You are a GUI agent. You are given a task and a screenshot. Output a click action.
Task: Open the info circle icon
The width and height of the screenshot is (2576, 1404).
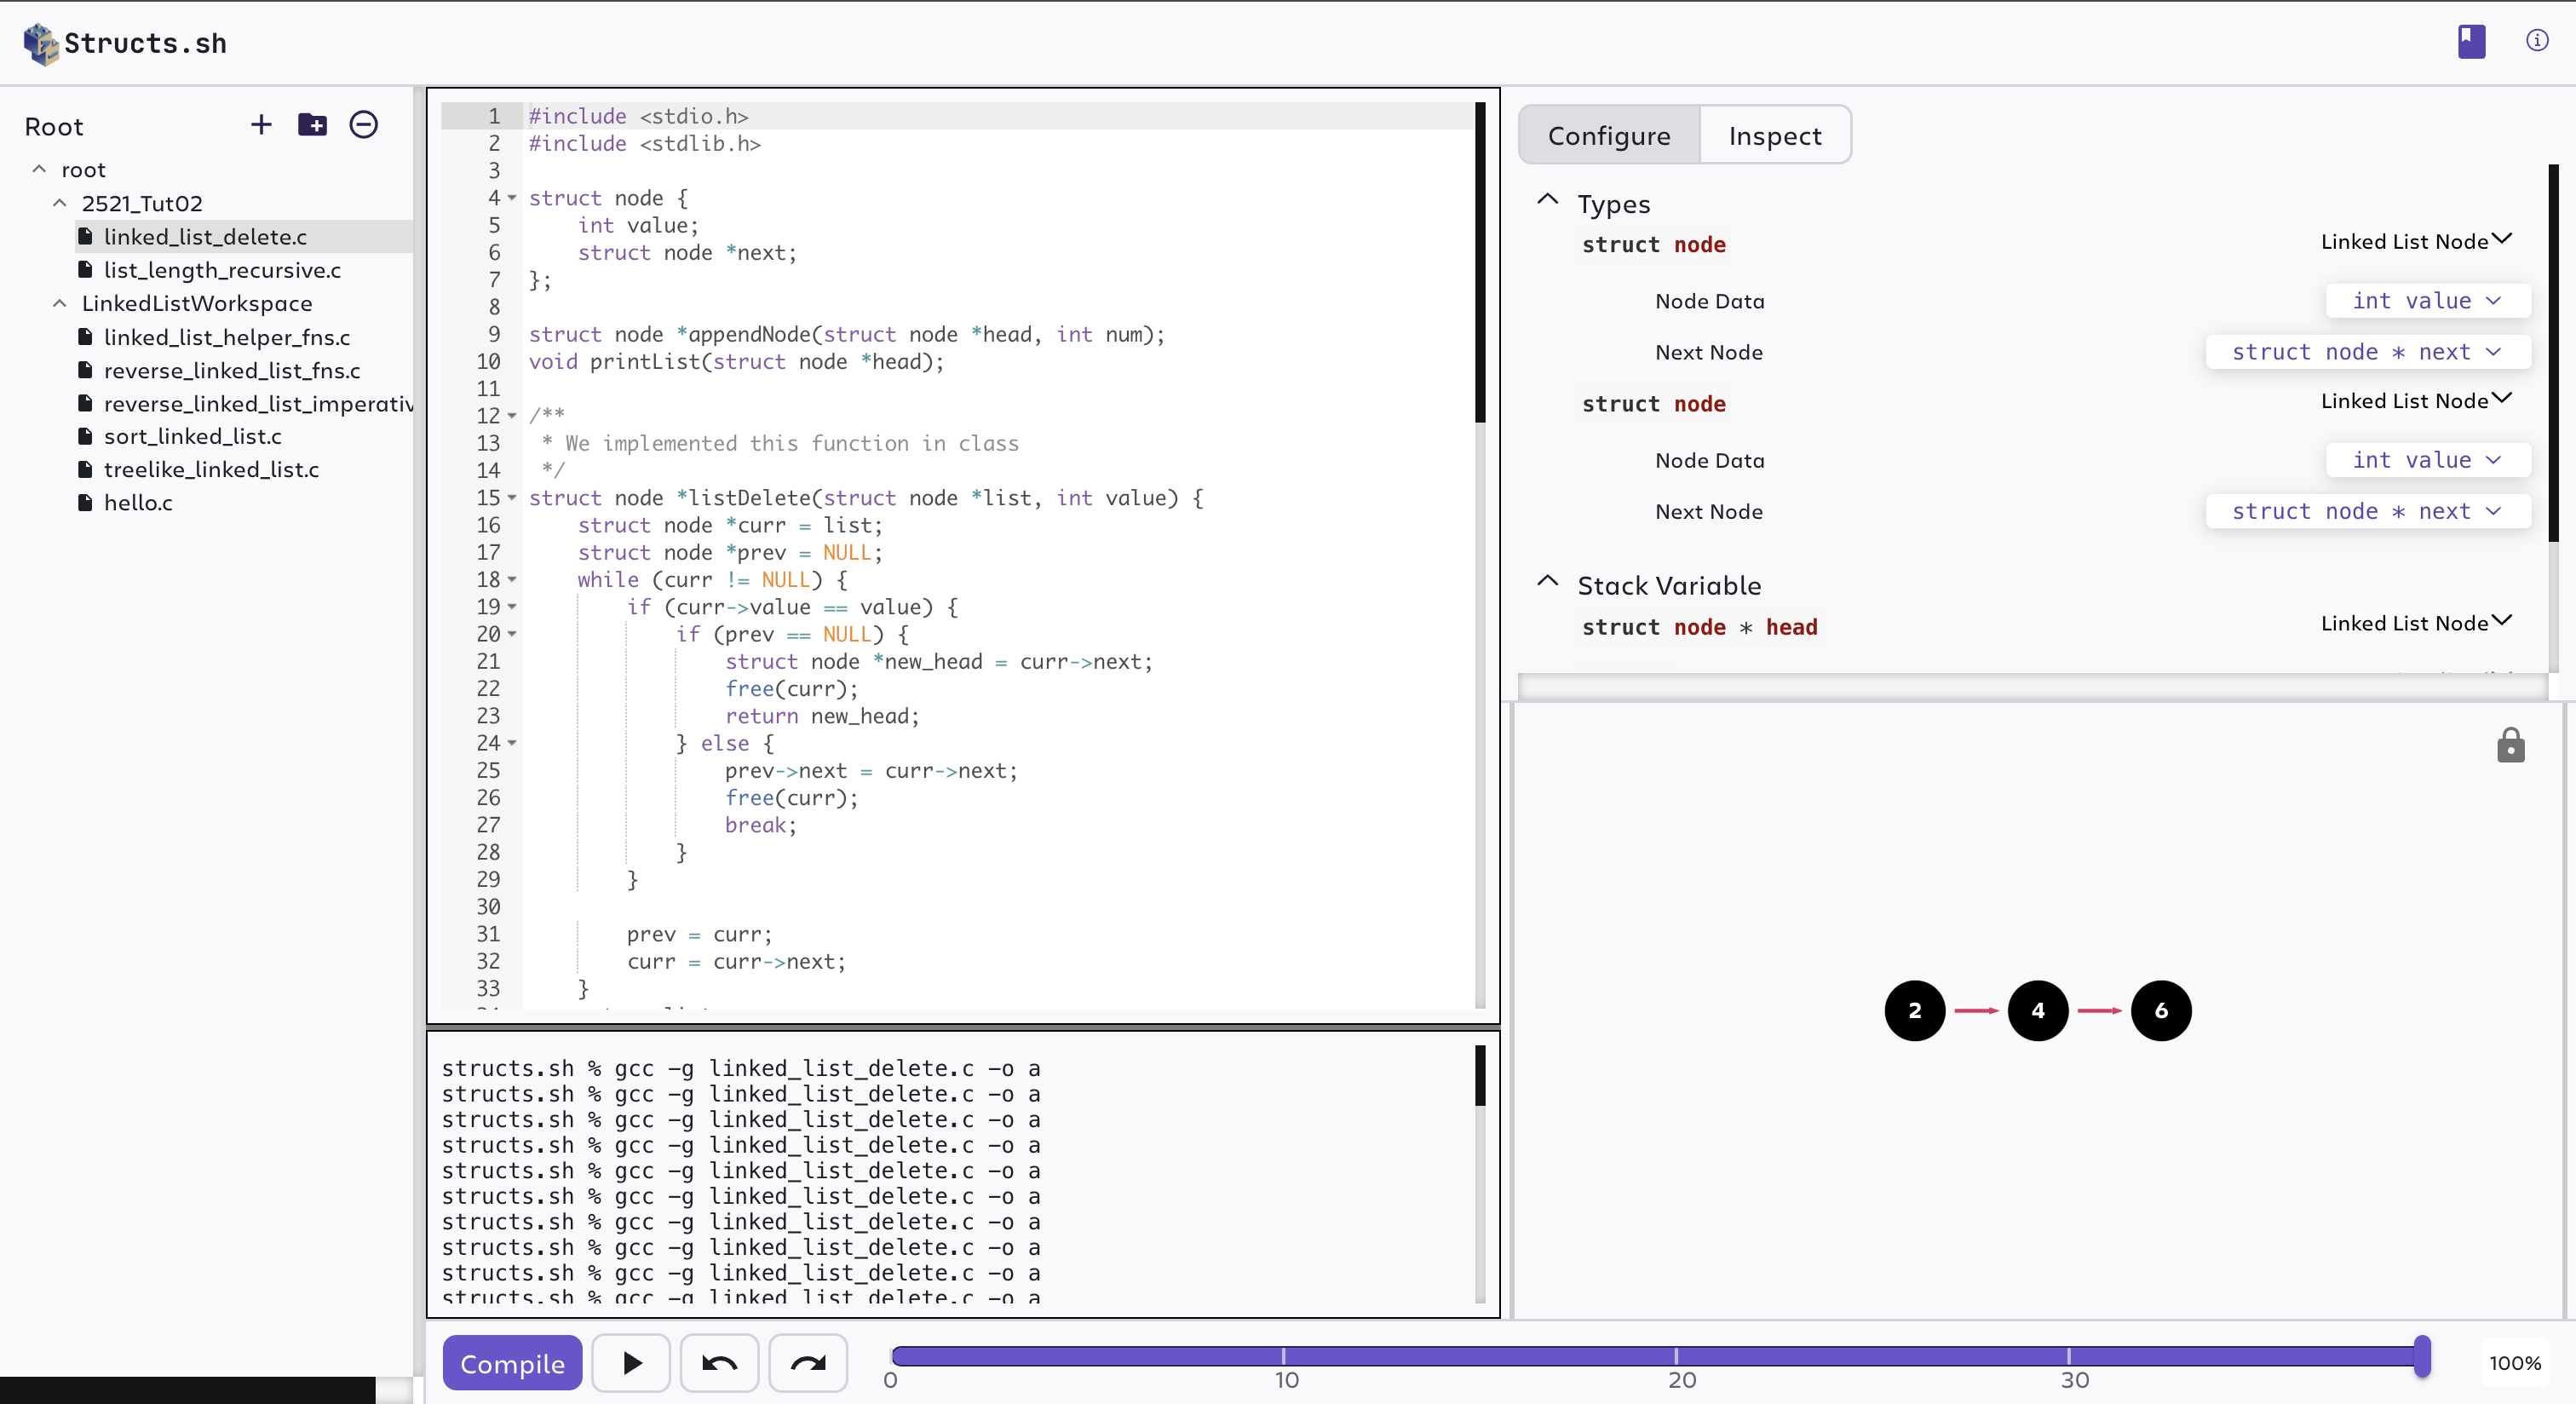tap(2537, 40)
